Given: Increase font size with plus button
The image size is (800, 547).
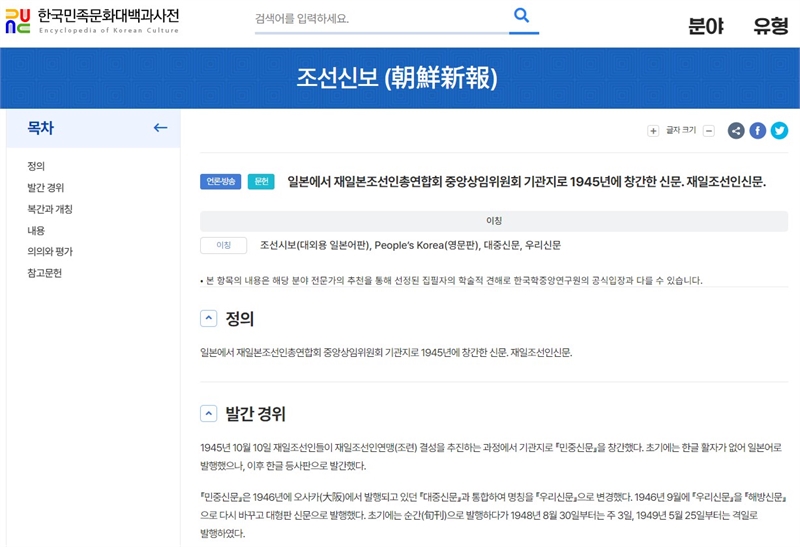Looking at the screenshot, I should [x=653, y=131].
